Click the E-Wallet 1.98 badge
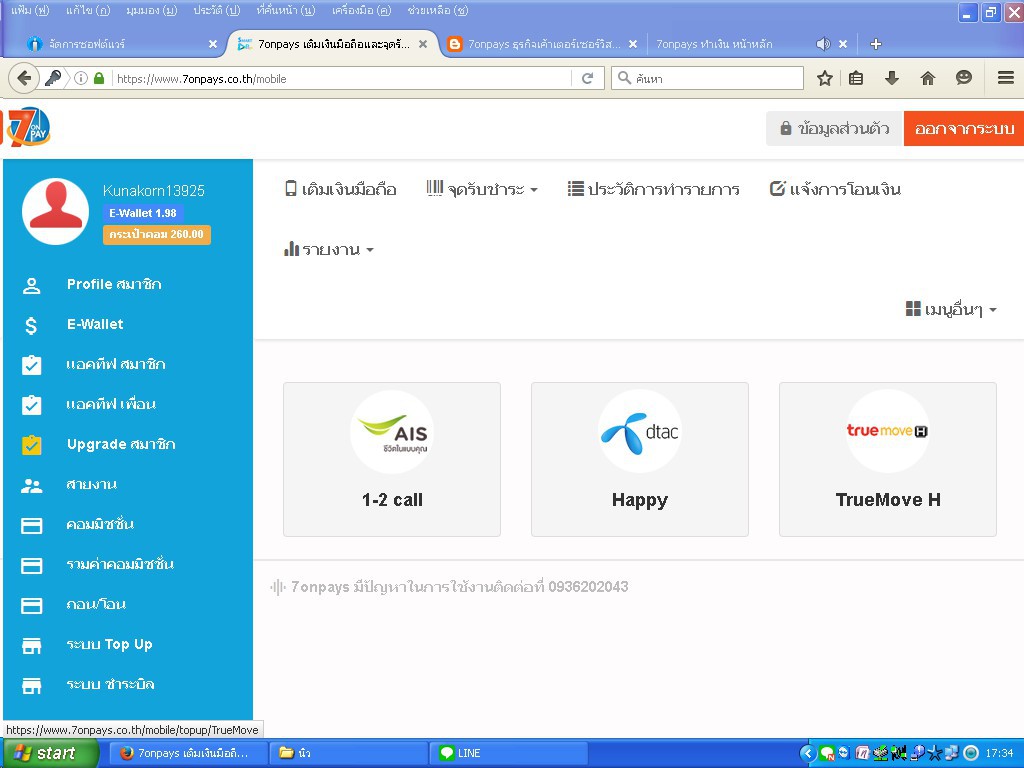1024x768 pixels. click(x=143, y=213)
